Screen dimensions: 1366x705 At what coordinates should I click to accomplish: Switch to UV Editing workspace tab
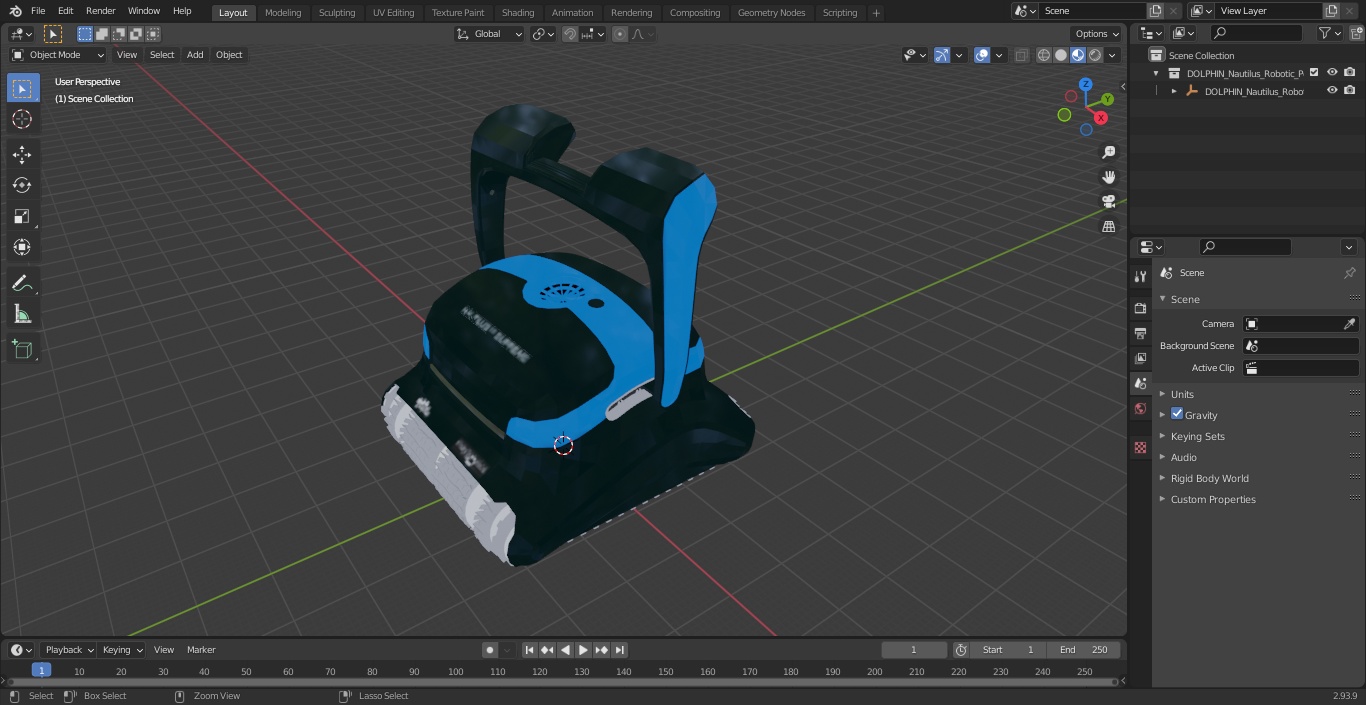pos(393,13)
